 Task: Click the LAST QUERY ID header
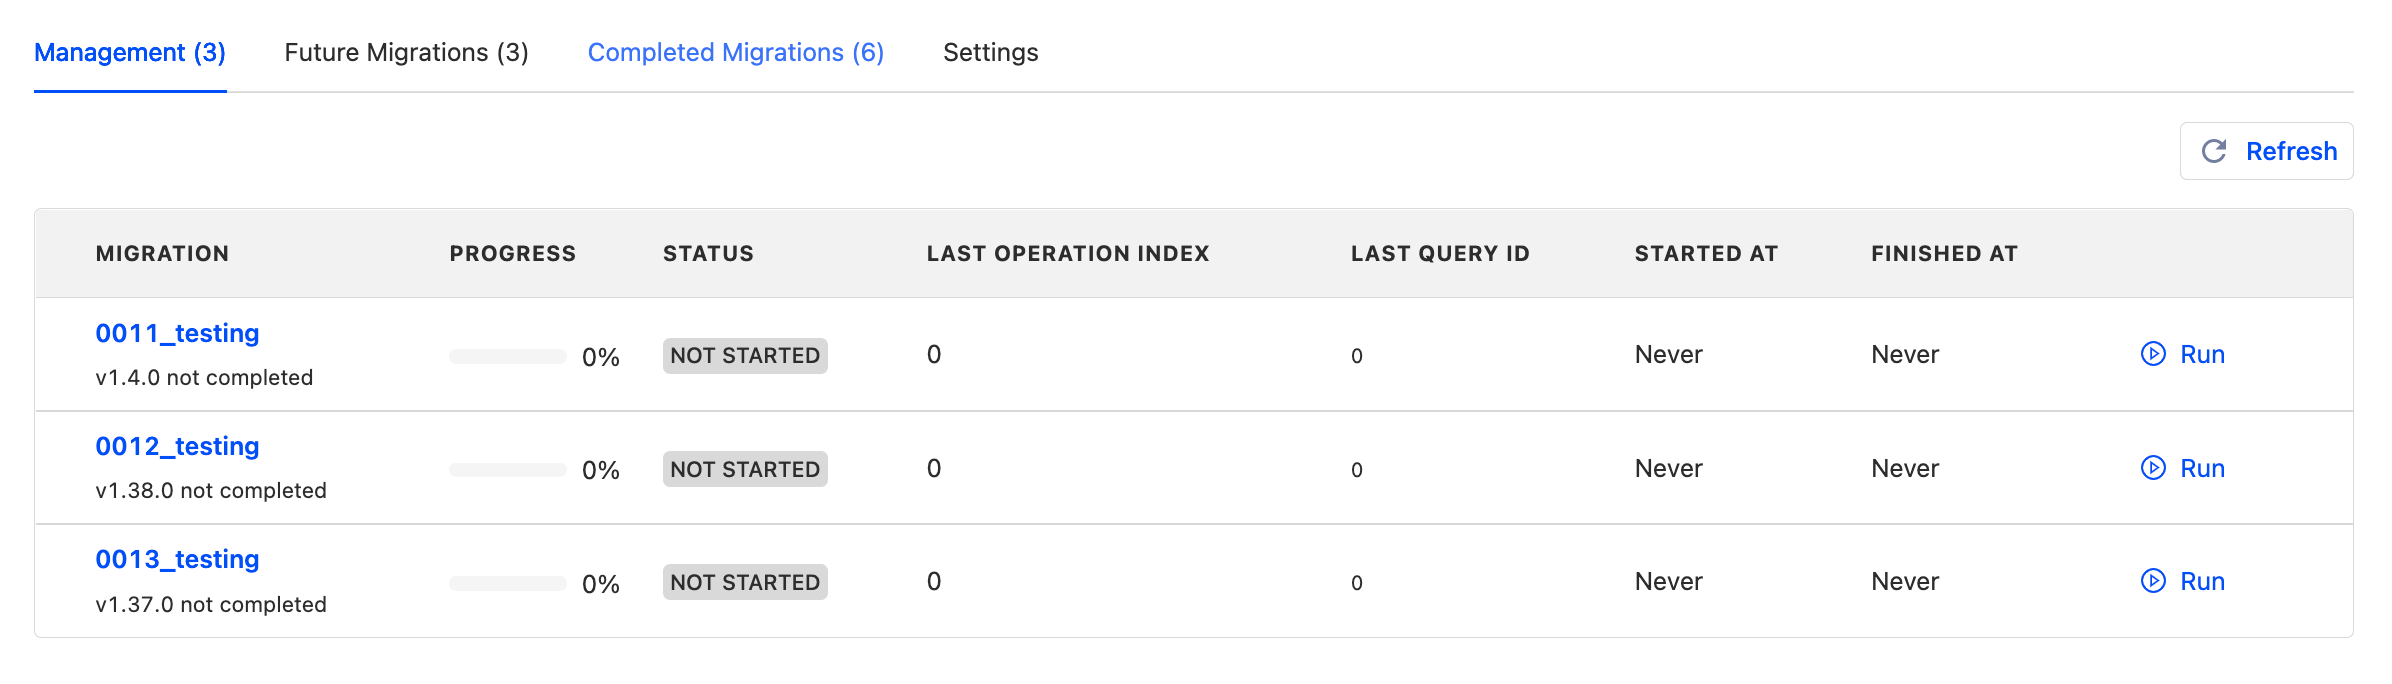(x=1440, y=254)
